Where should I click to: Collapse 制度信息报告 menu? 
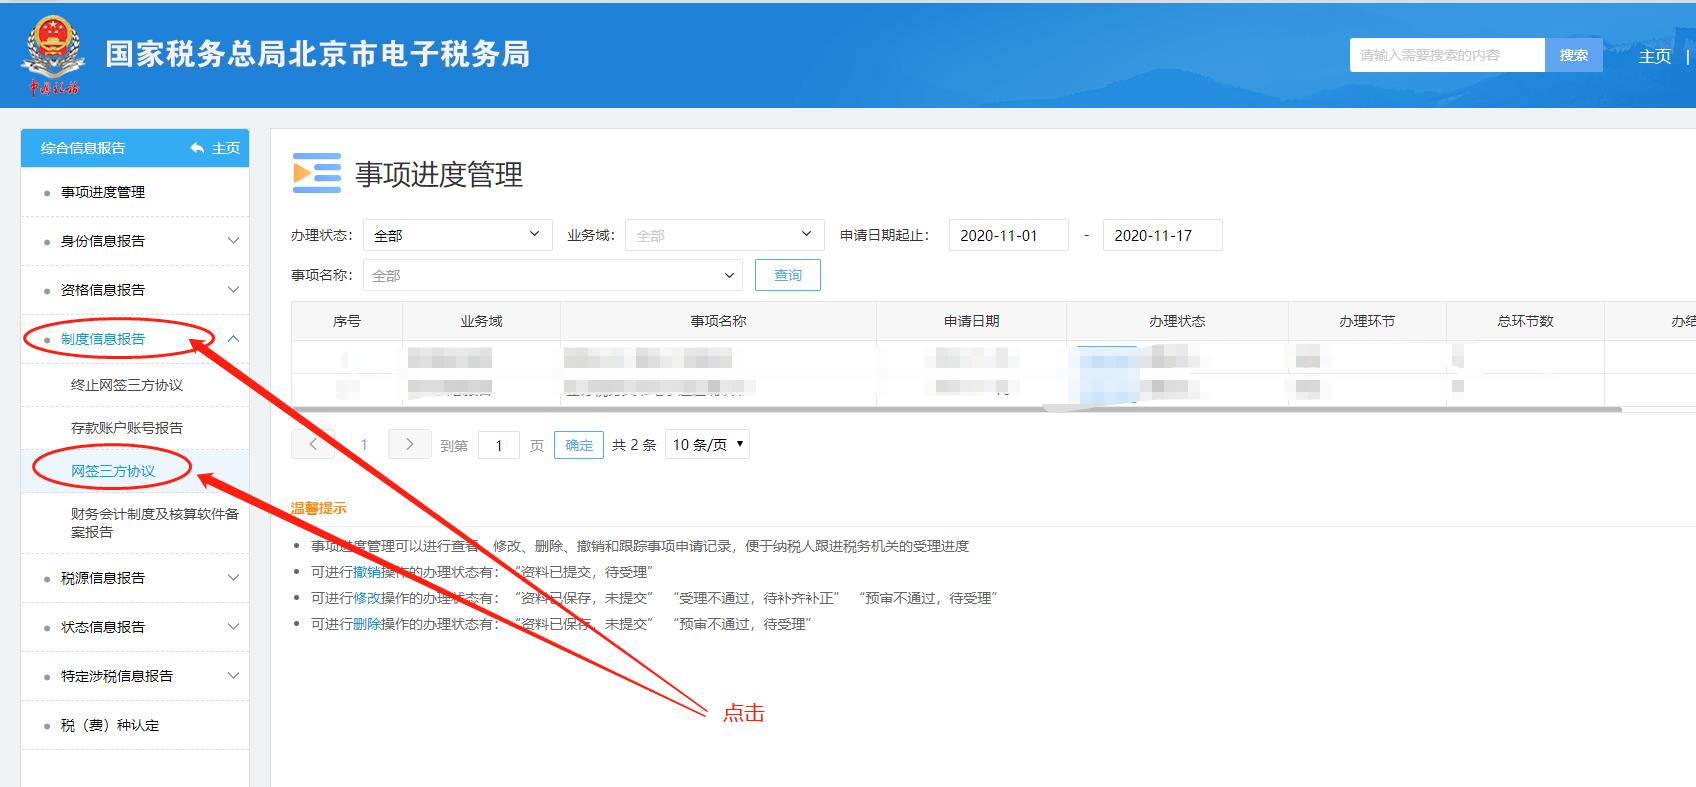coord(135,339)
